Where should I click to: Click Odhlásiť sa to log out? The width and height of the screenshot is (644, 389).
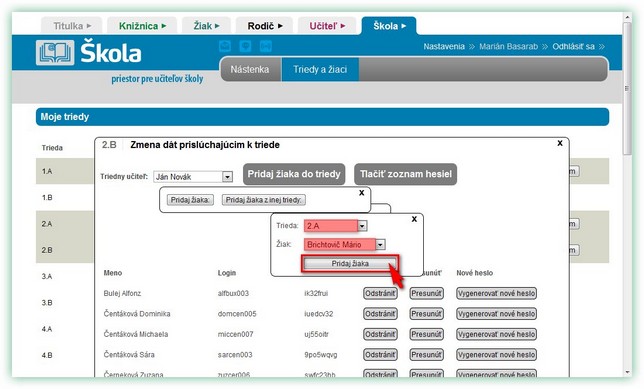pyautogui.click(x=573, y=46)
